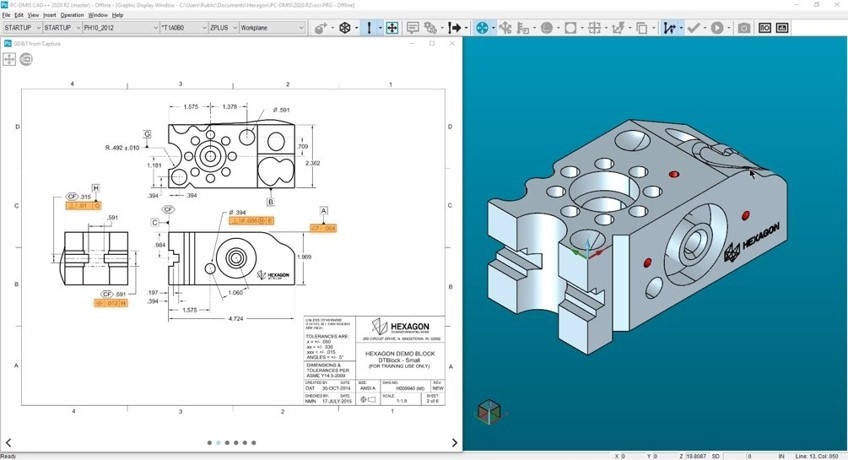Viewport: 848px width, 460px height.
Task: Select the last page indicator dot
Action: [254, 442]
